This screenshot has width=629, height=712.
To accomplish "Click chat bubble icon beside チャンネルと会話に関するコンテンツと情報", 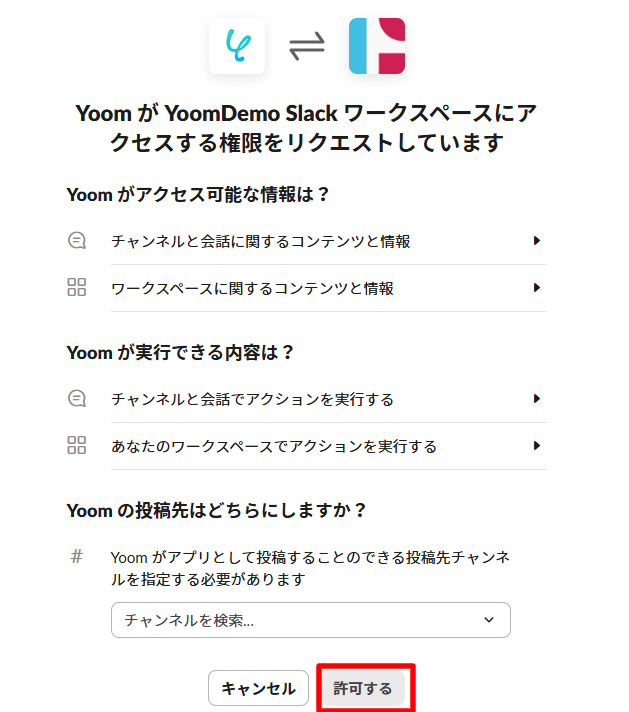I will (x=77, y=240).
